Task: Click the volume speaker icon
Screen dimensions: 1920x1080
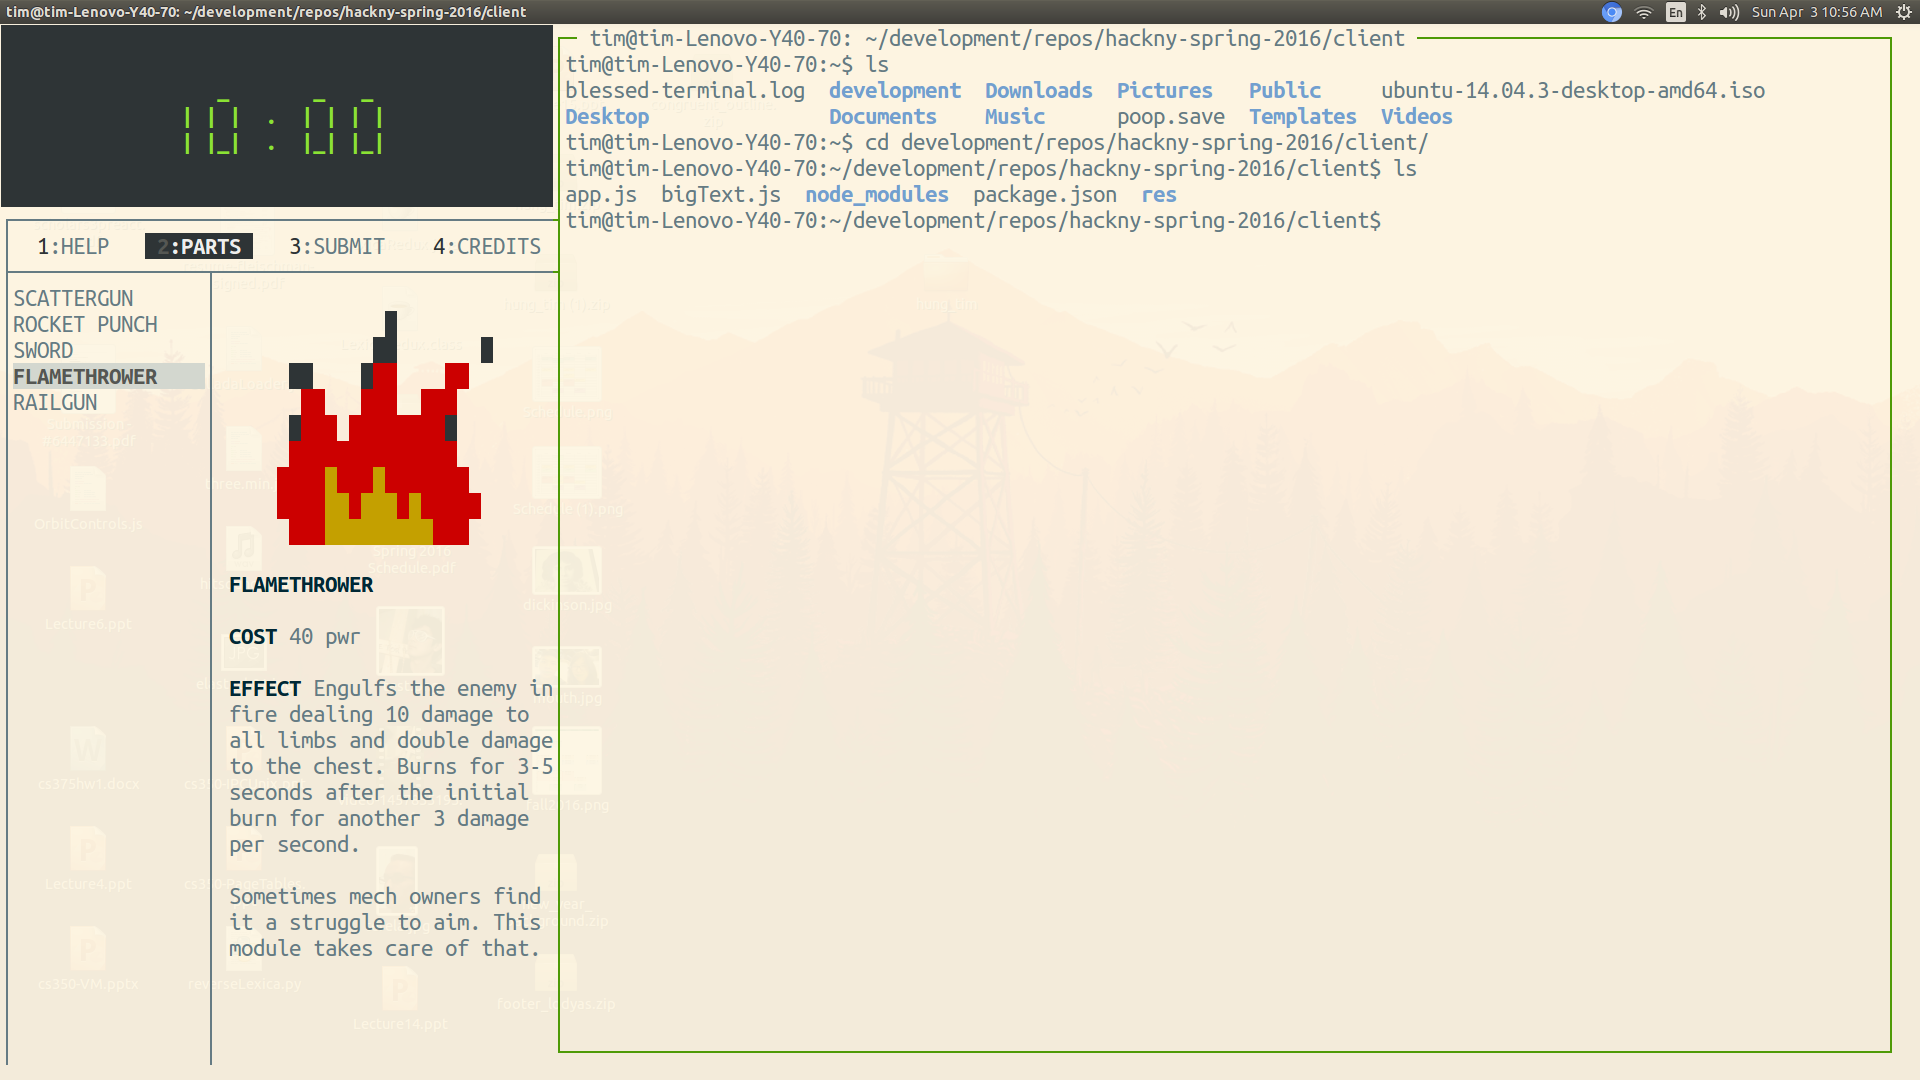Action: click(1729, 12)
